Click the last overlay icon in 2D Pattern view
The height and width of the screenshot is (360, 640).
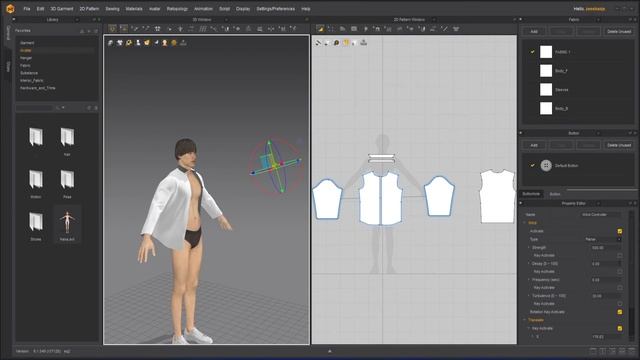(x=363, y=42)
